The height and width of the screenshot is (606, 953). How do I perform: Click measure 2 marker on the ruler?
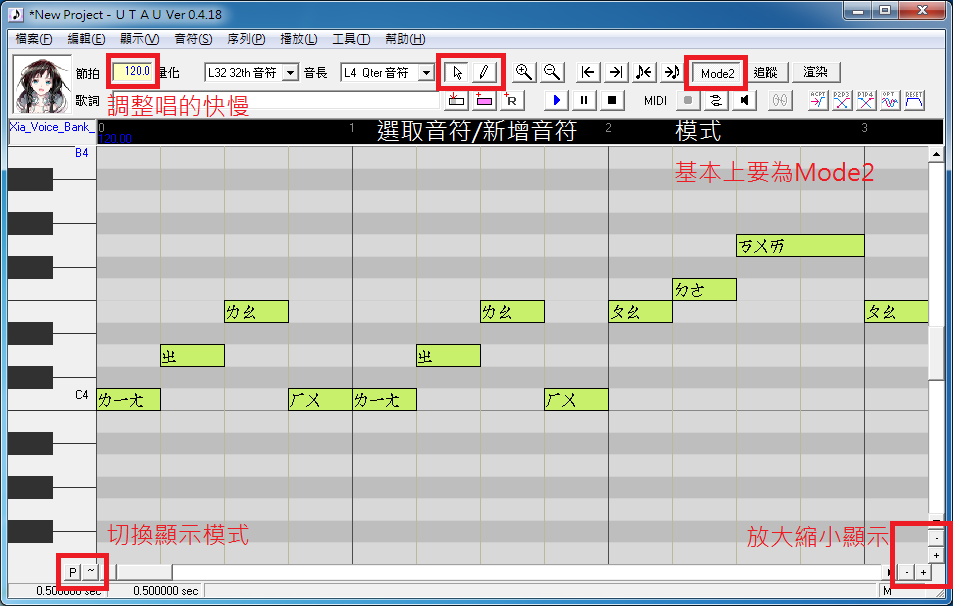(x=608, y=128)
